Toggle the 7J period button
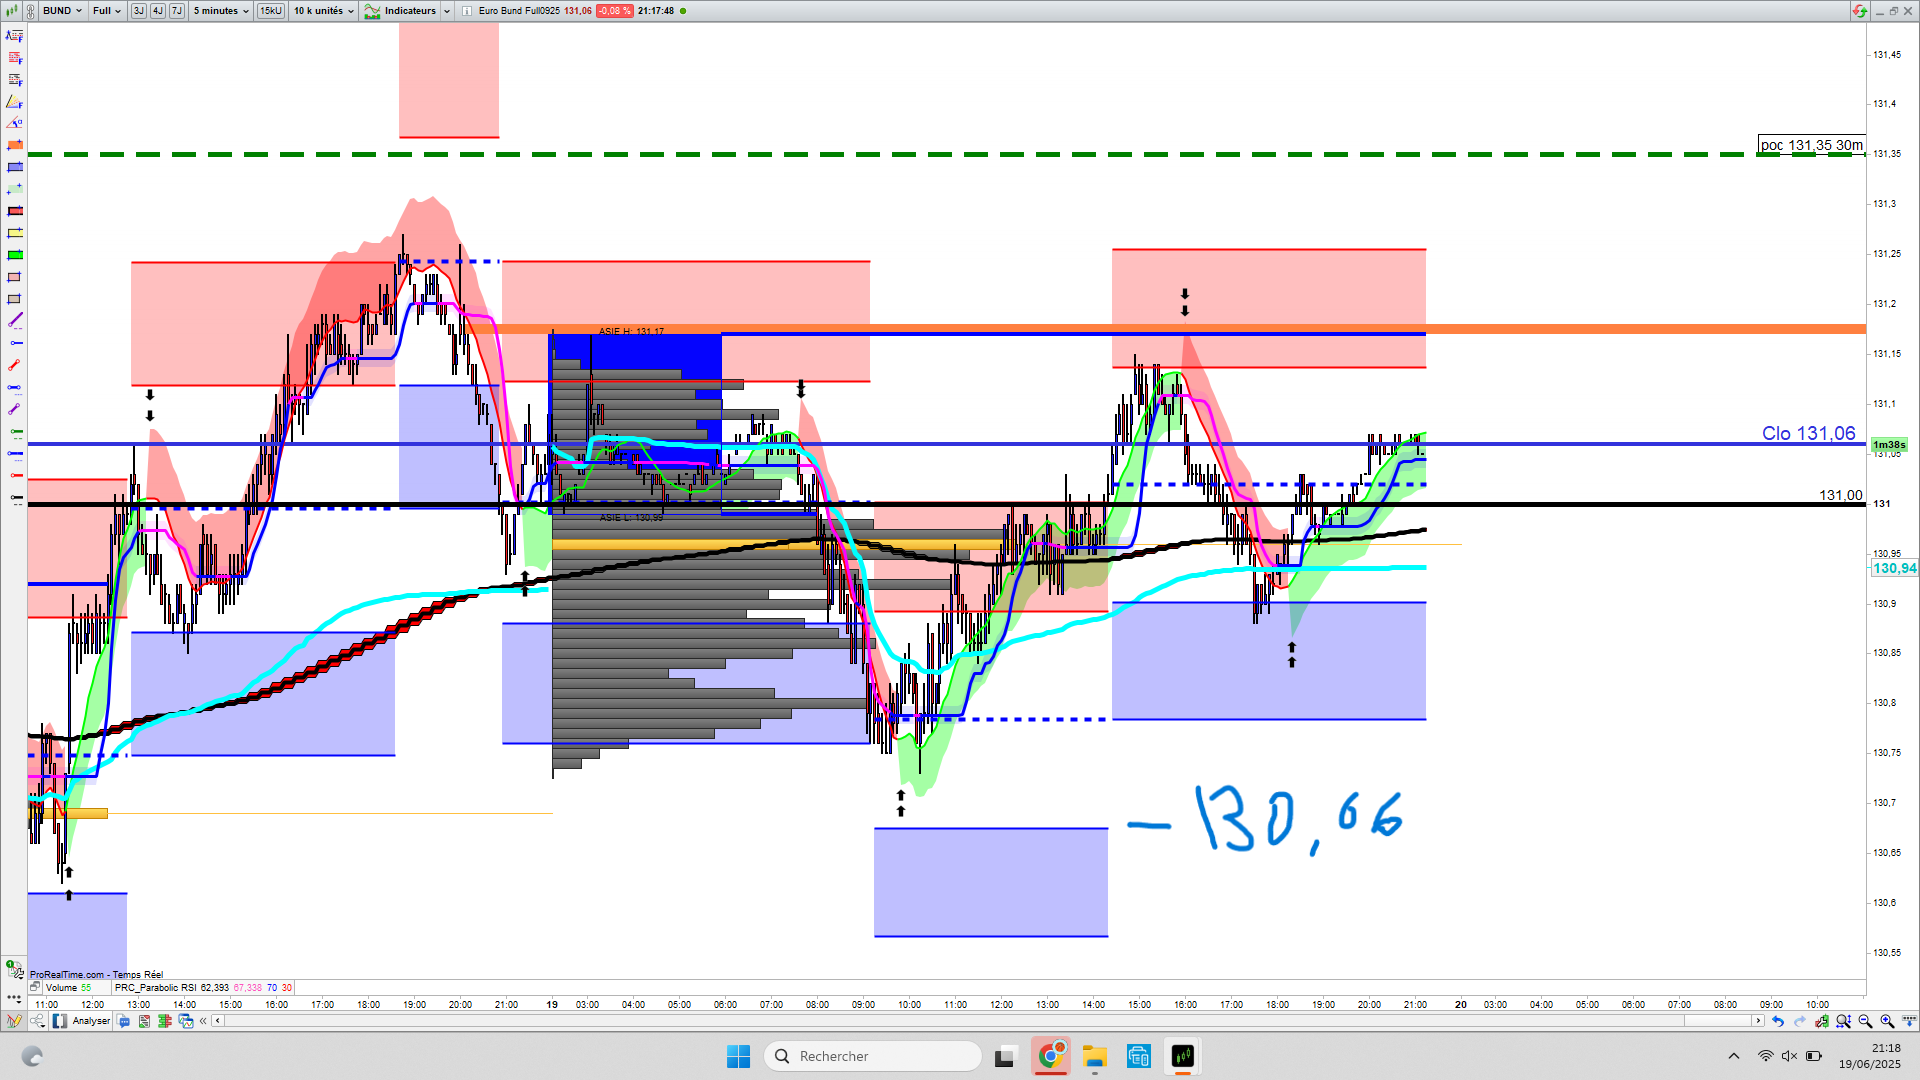1920x1080 pixels. click(177, 11)
